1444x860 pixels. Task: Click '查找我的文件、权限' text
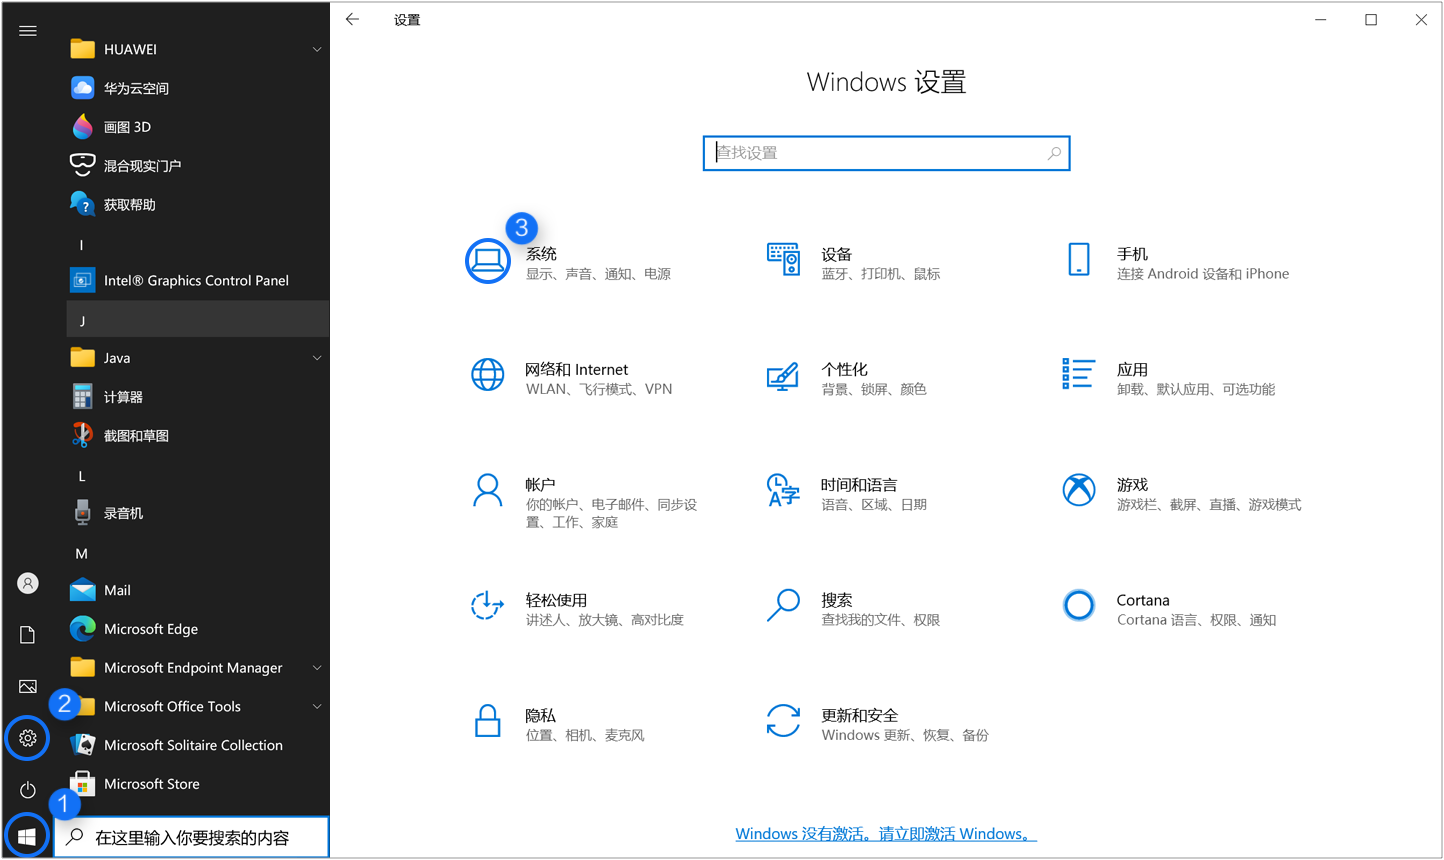(x=881, y=620)
